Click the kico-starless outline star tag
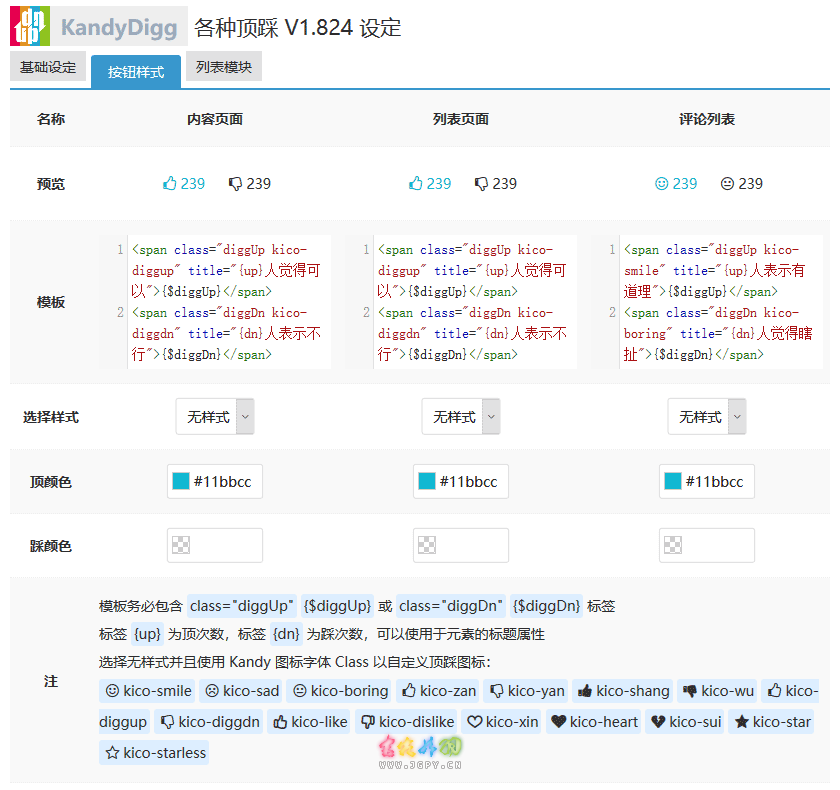Viewport: 840px width, 790px height. 154,753
